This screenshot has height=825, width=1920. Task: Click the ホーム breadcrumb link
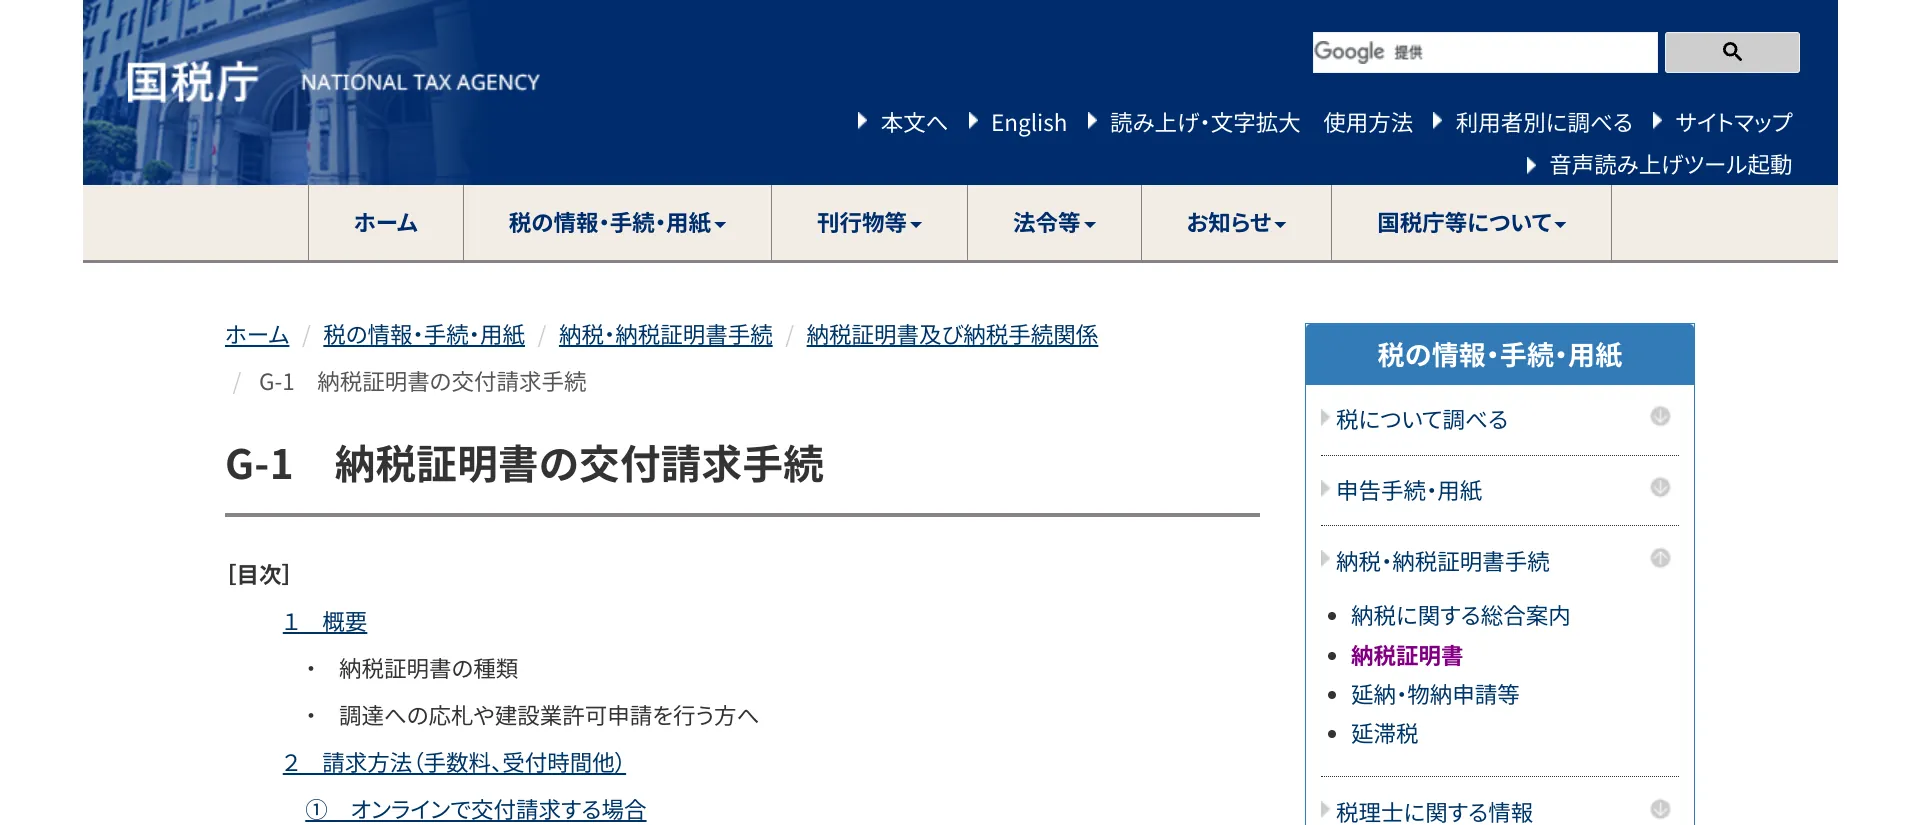click(x=257, y=335)
